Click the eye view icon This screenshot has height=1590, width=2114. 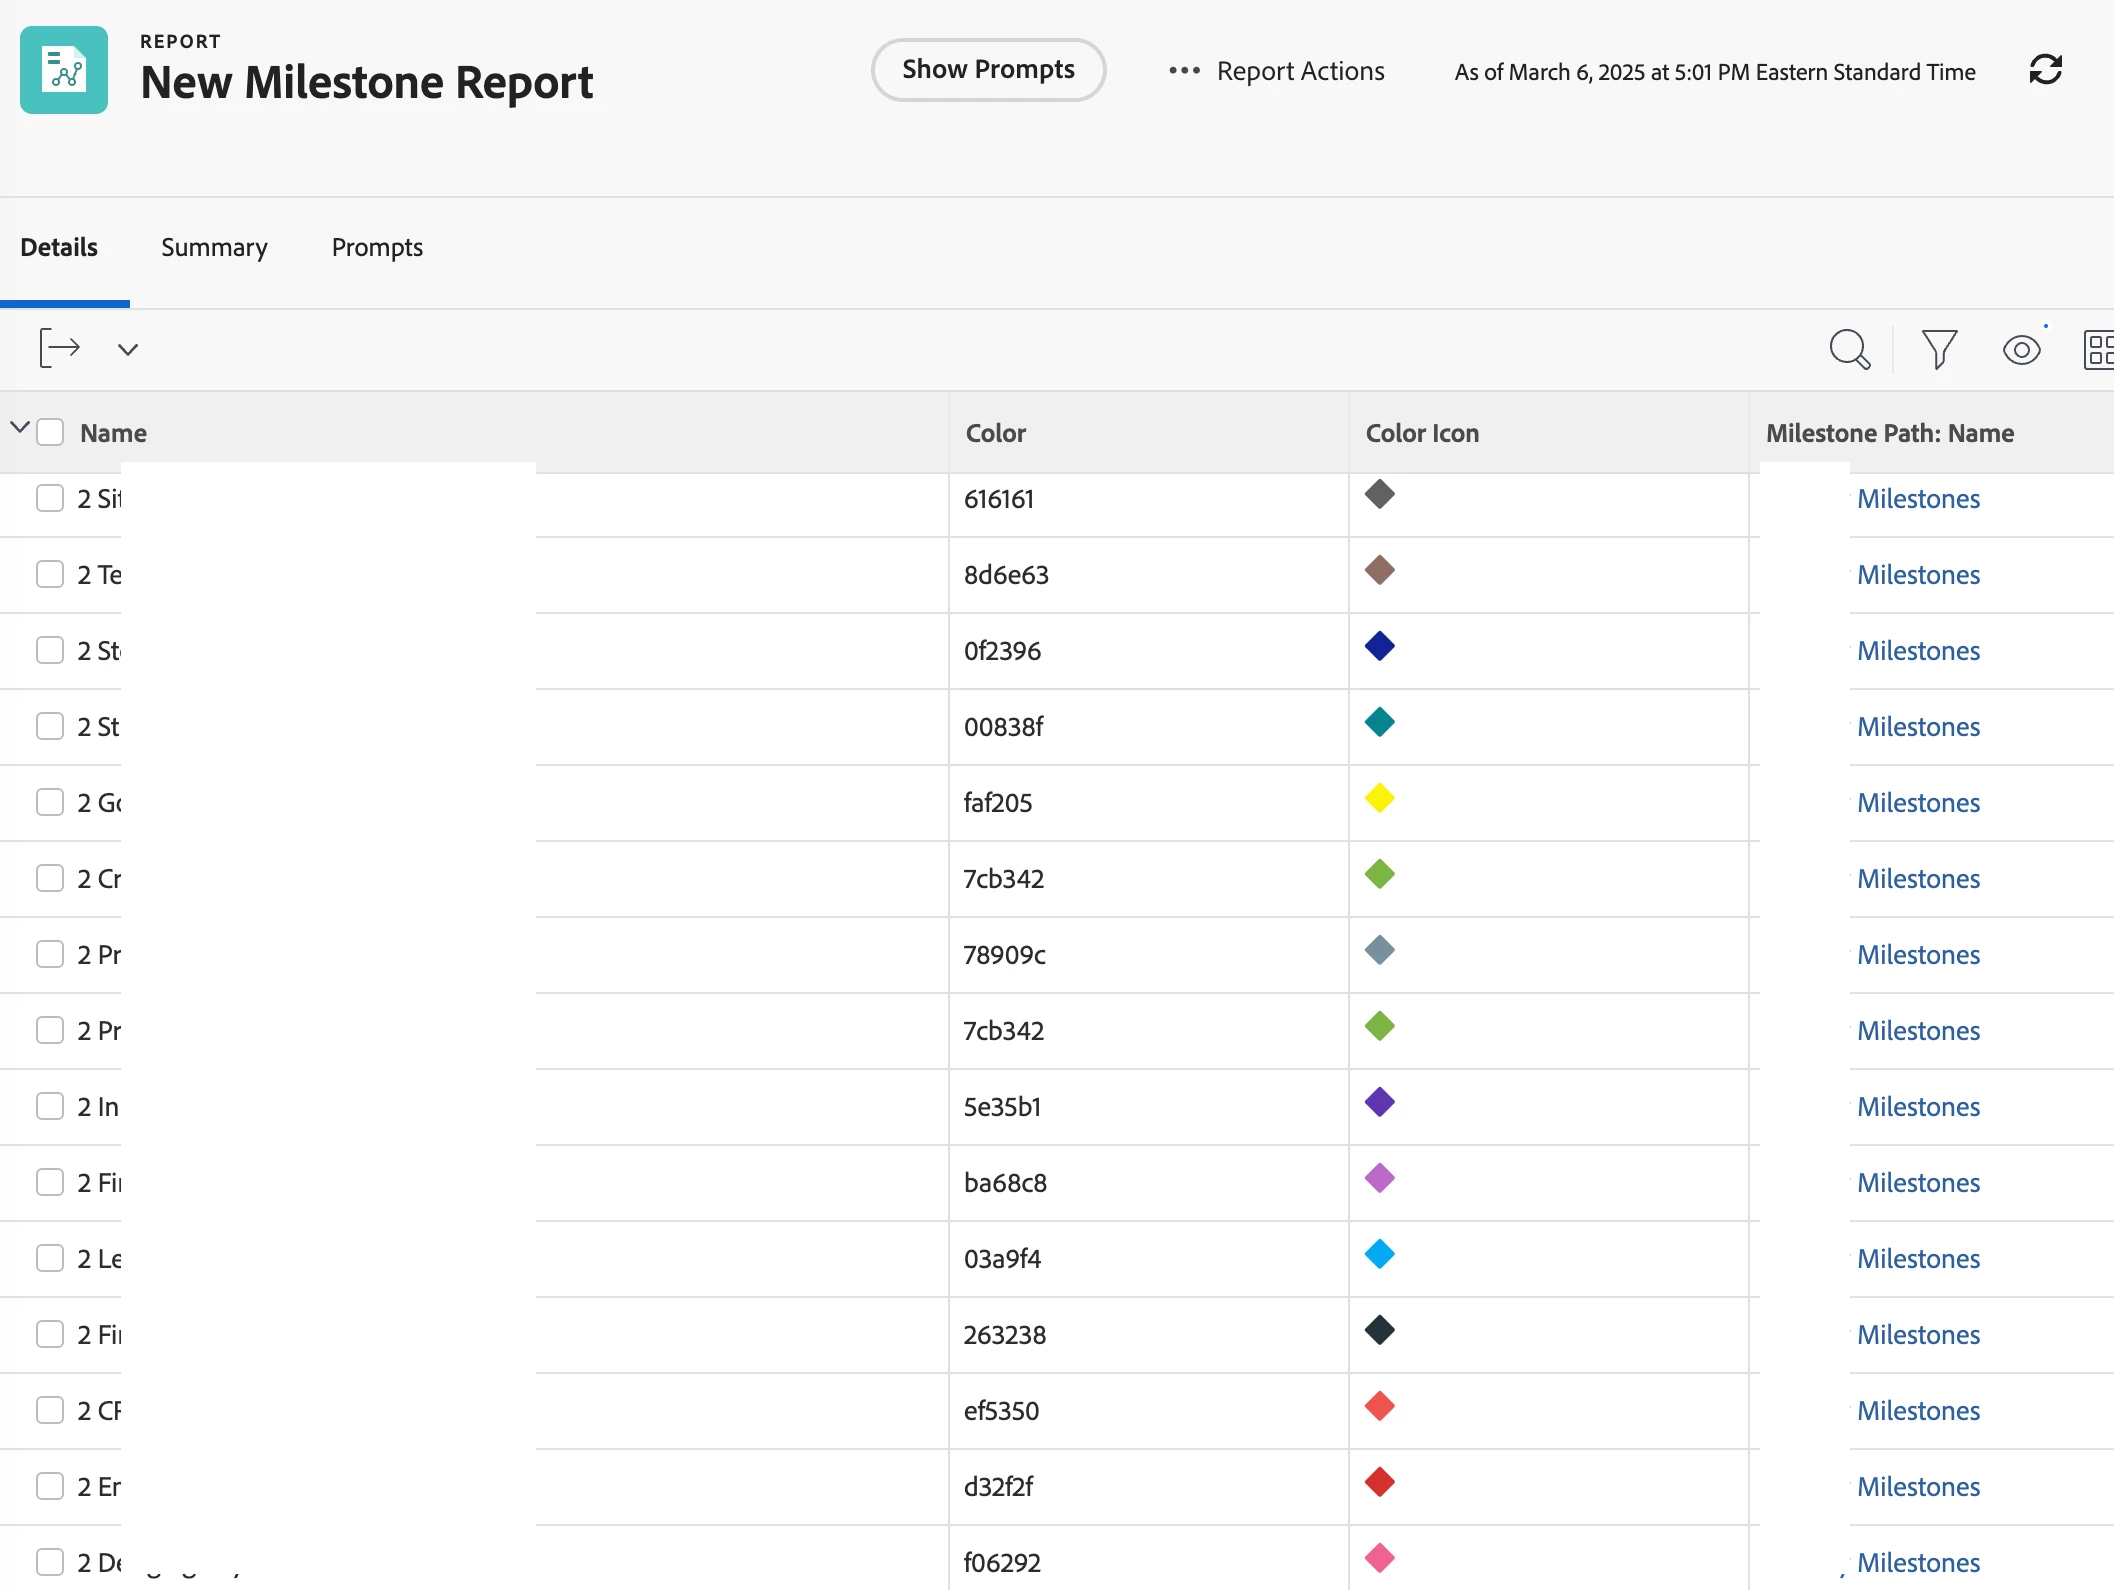pos(2021,350)
